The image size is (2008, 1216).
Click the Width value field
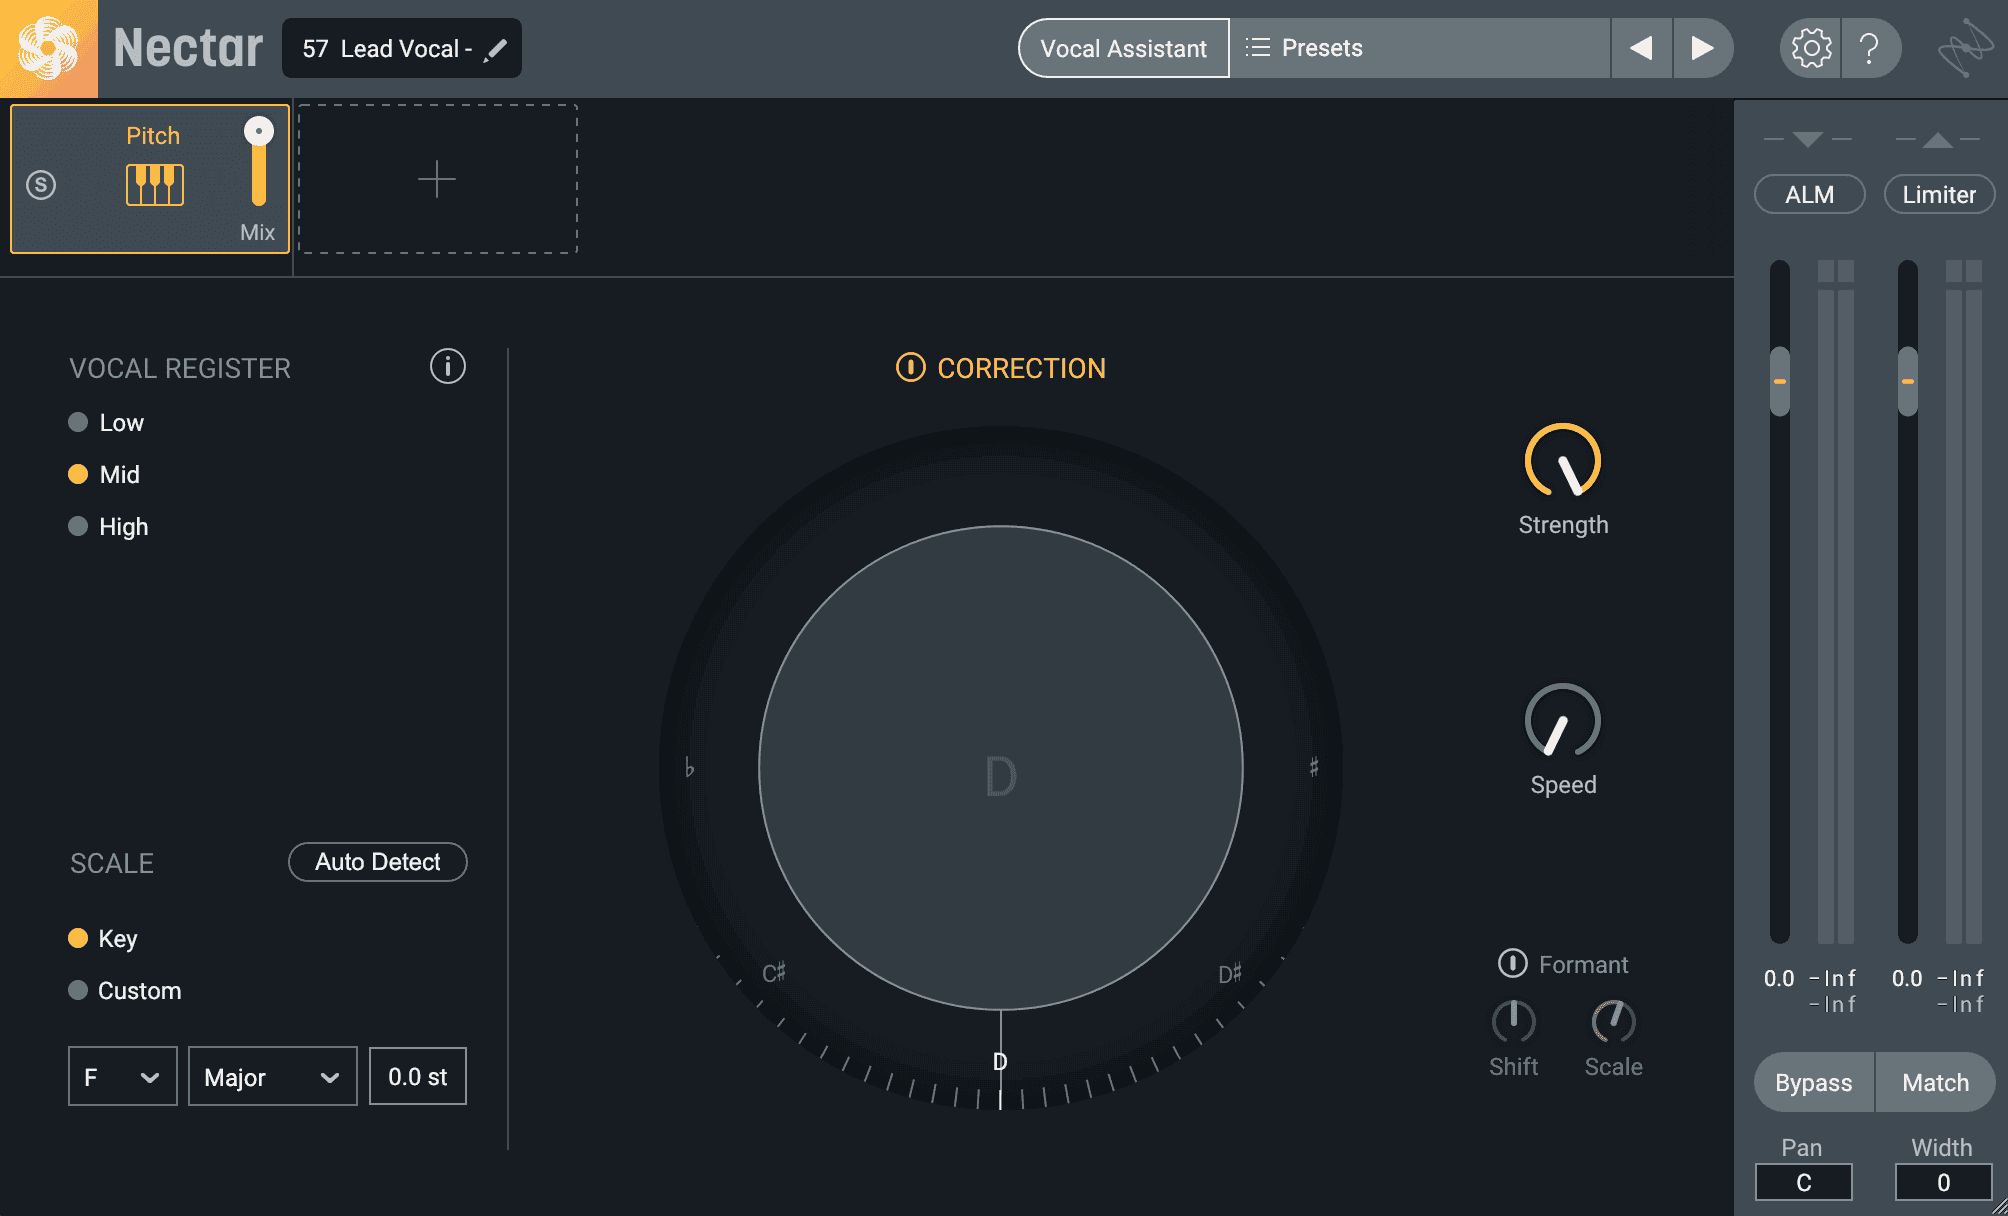click(1943, 1183)
